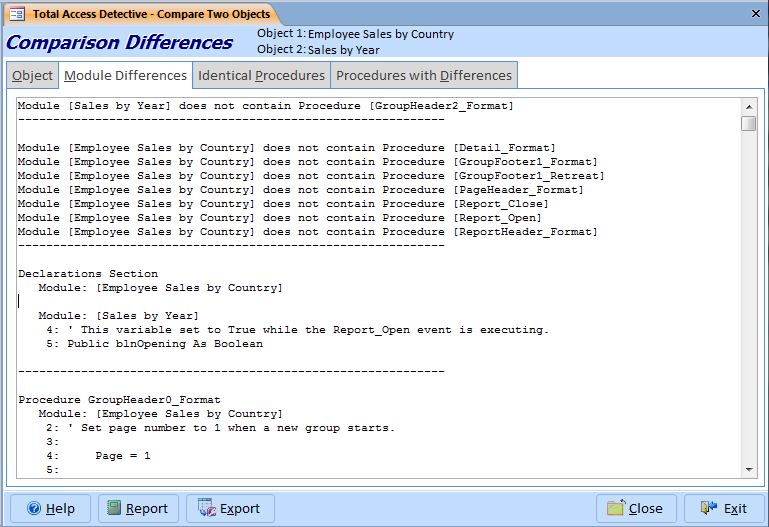Click the Export button's icon
Viewport: 769px width, 527px height.
click(x=206, y=508)
